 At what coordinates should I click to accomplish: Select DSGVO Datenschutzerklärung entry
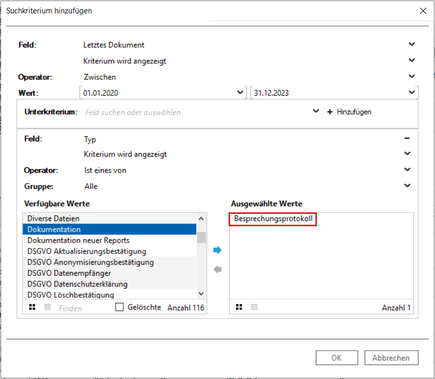pyautogui.click(x=110, y=284)
